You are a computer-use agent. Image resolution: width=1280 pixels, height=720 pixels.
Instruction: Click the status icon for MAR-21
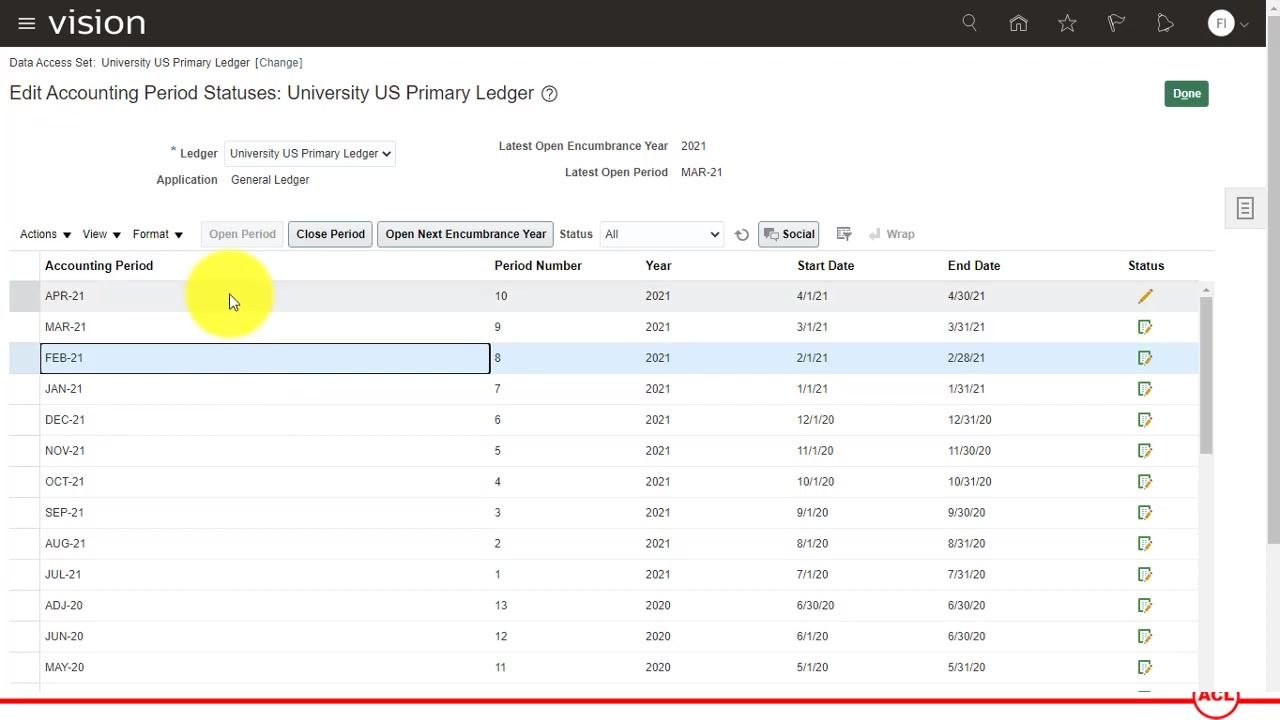tap(1145, 327)
